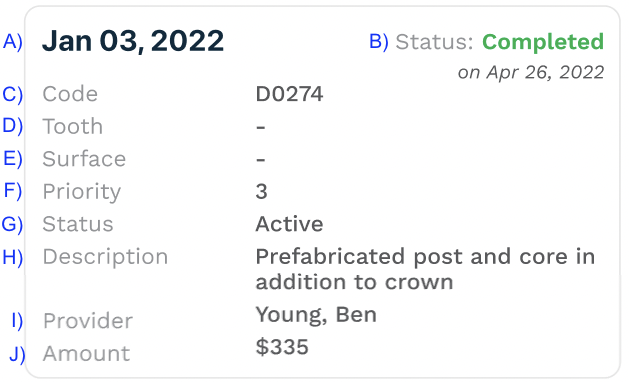This screenshot has height=382, width=629.
Task: Click the green Completed status text
Action: 543,42
